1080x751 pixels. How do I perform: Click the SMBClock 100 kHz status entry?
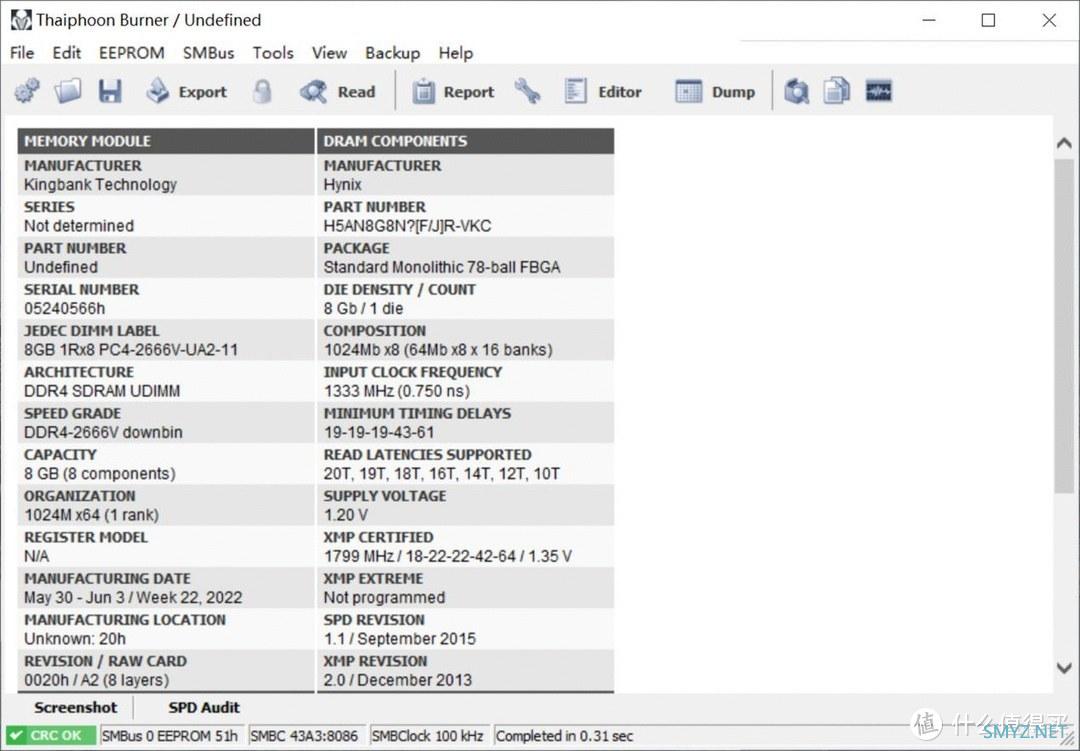428,736
